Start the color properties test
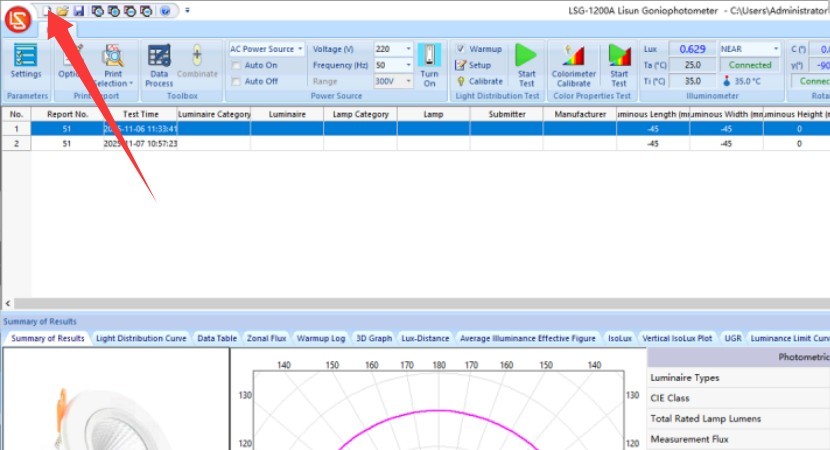The image size is (830, 450). click(x=619, y=66)
